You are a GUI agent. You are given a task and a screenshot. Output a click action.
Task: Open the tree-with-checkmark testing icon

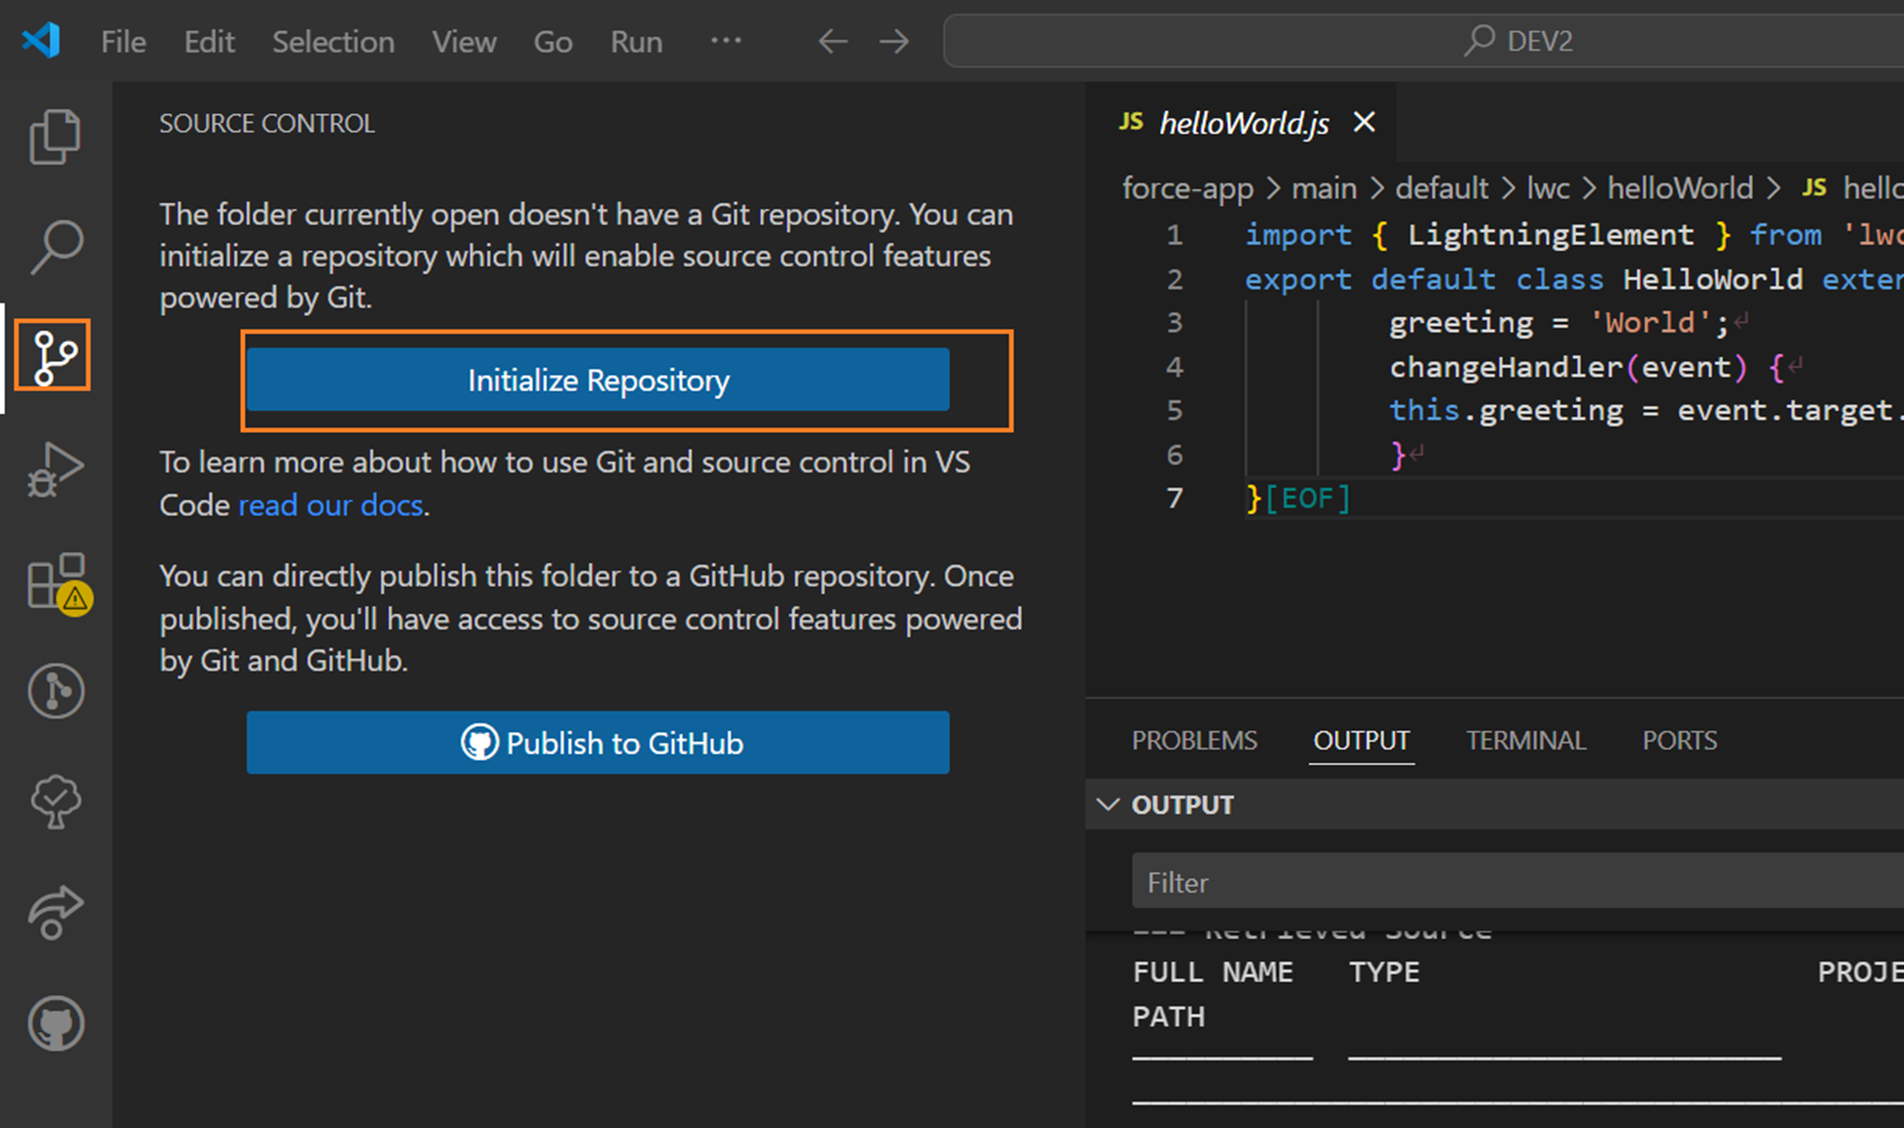[x=55, y=801]
